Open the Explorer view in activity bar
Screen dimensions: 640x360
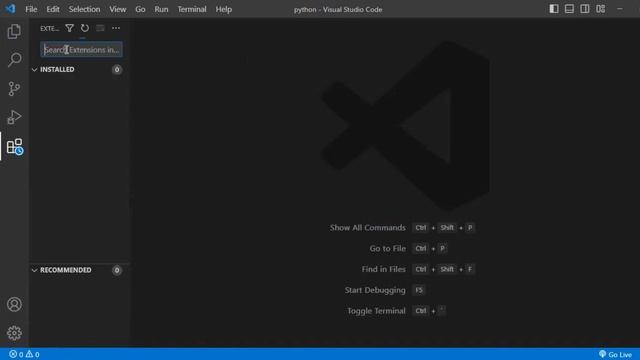14,31
